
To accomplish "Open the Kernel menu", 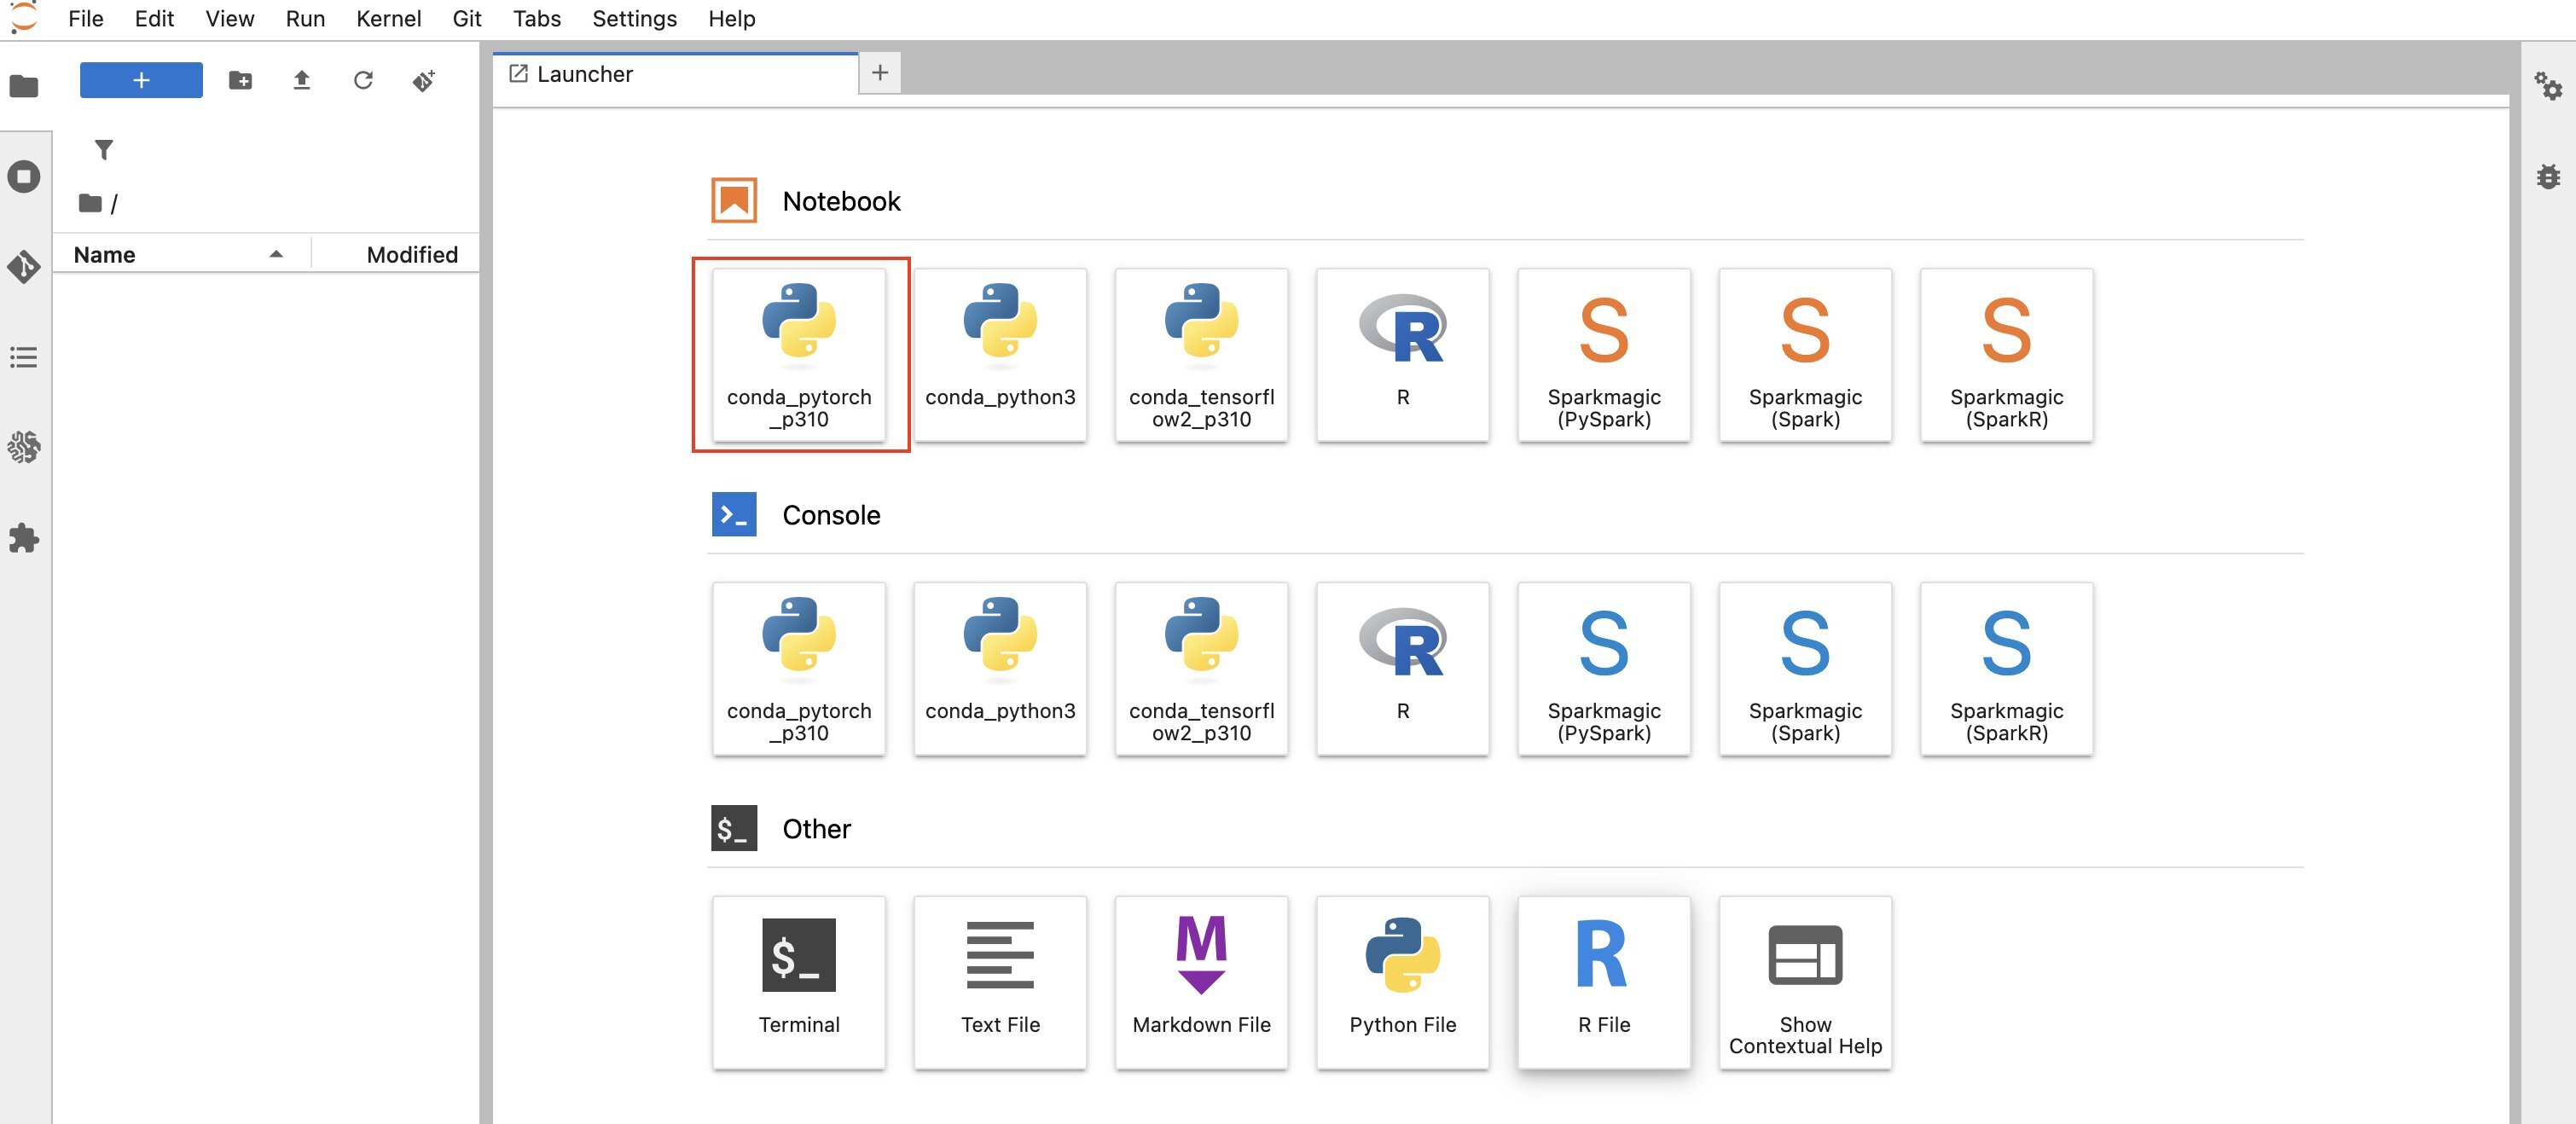I will pos(388,19).
